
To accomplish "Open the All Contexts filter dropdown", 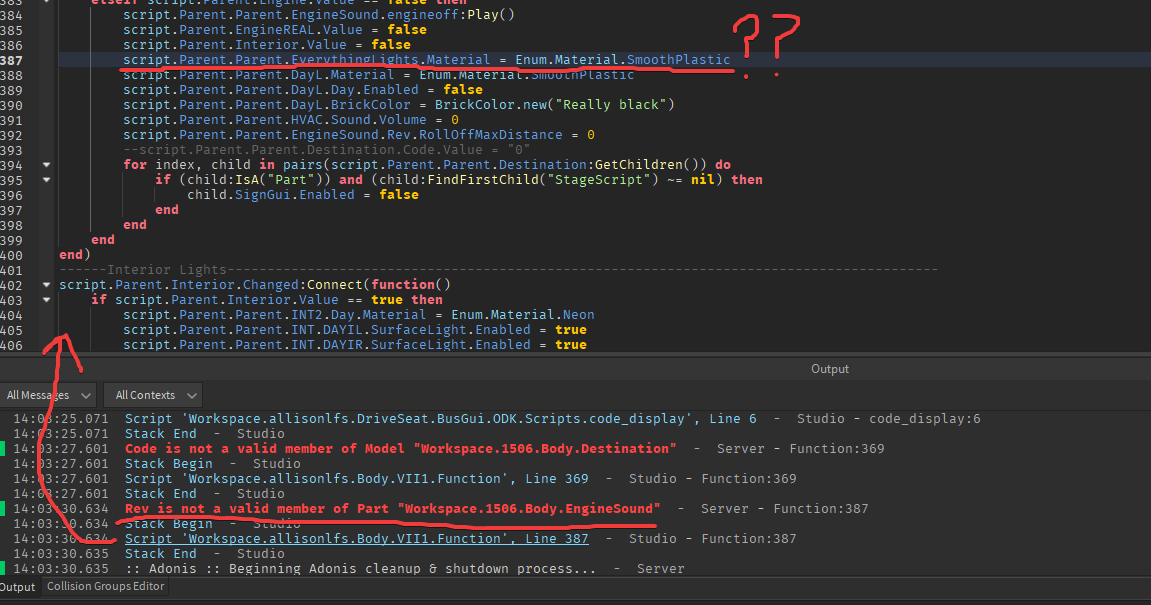I will (152, 394).
